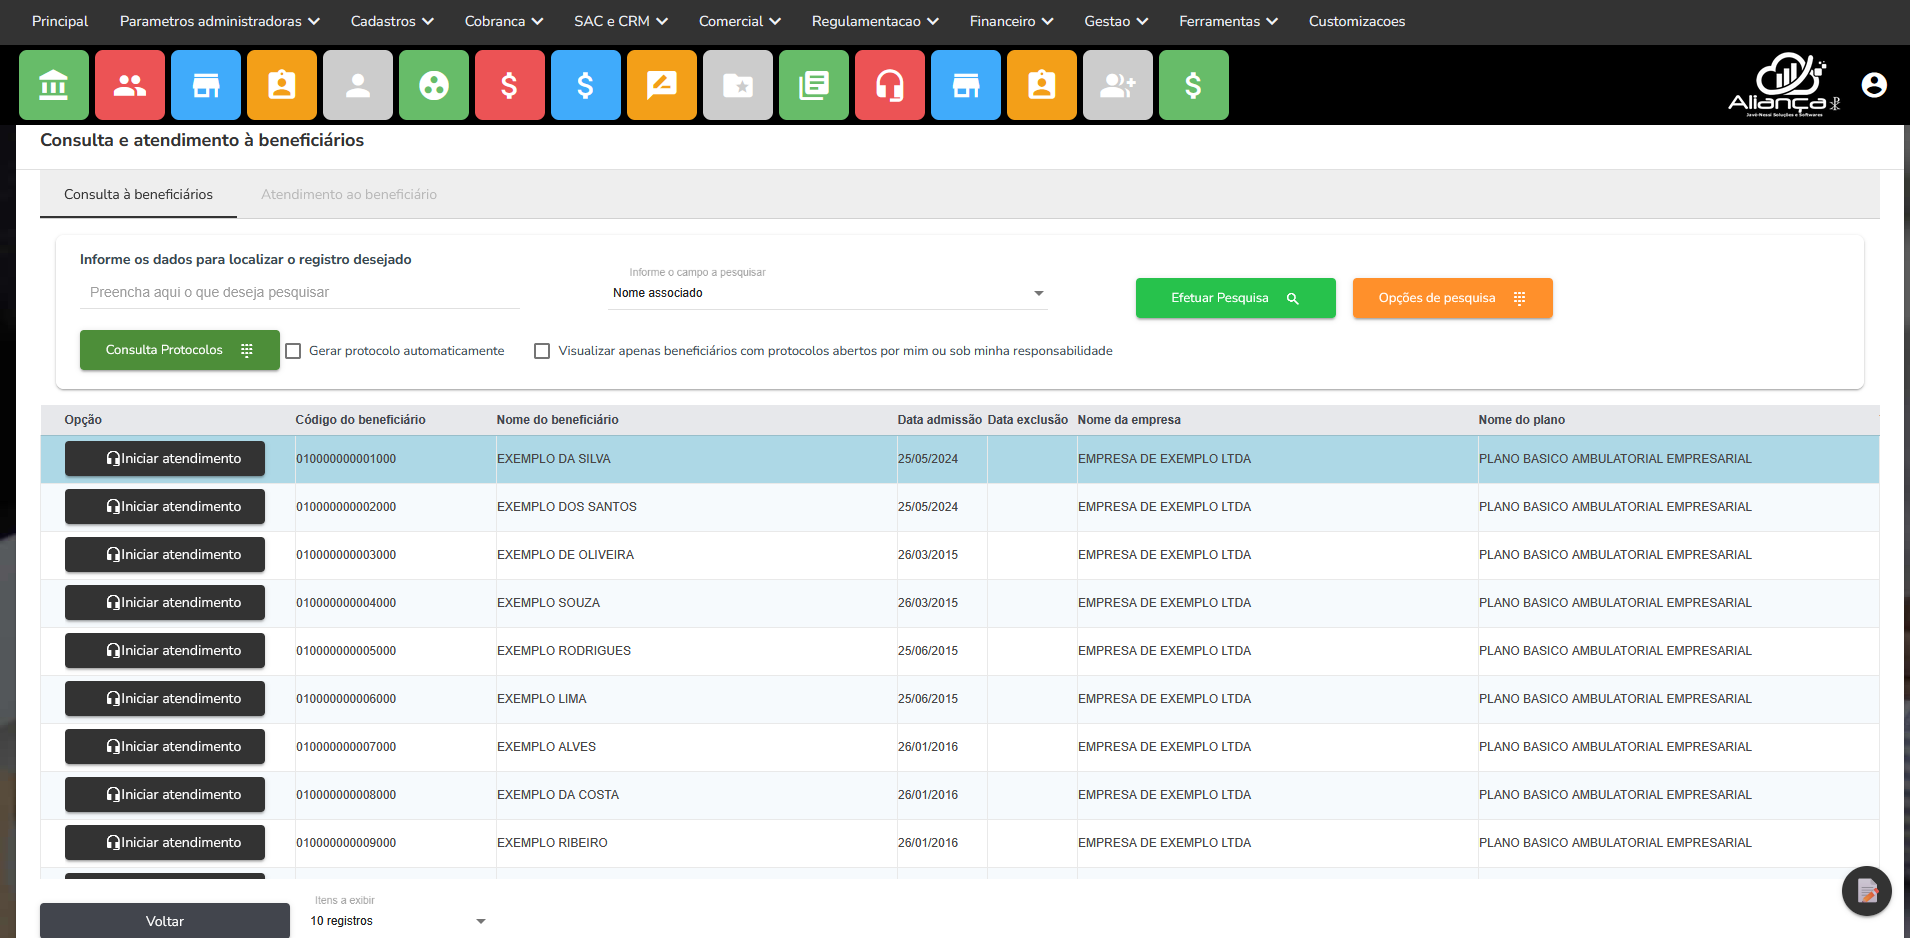Open the user account profile icon
The height and width of the screenshot is (938, 1910).
coord(1874,86)
